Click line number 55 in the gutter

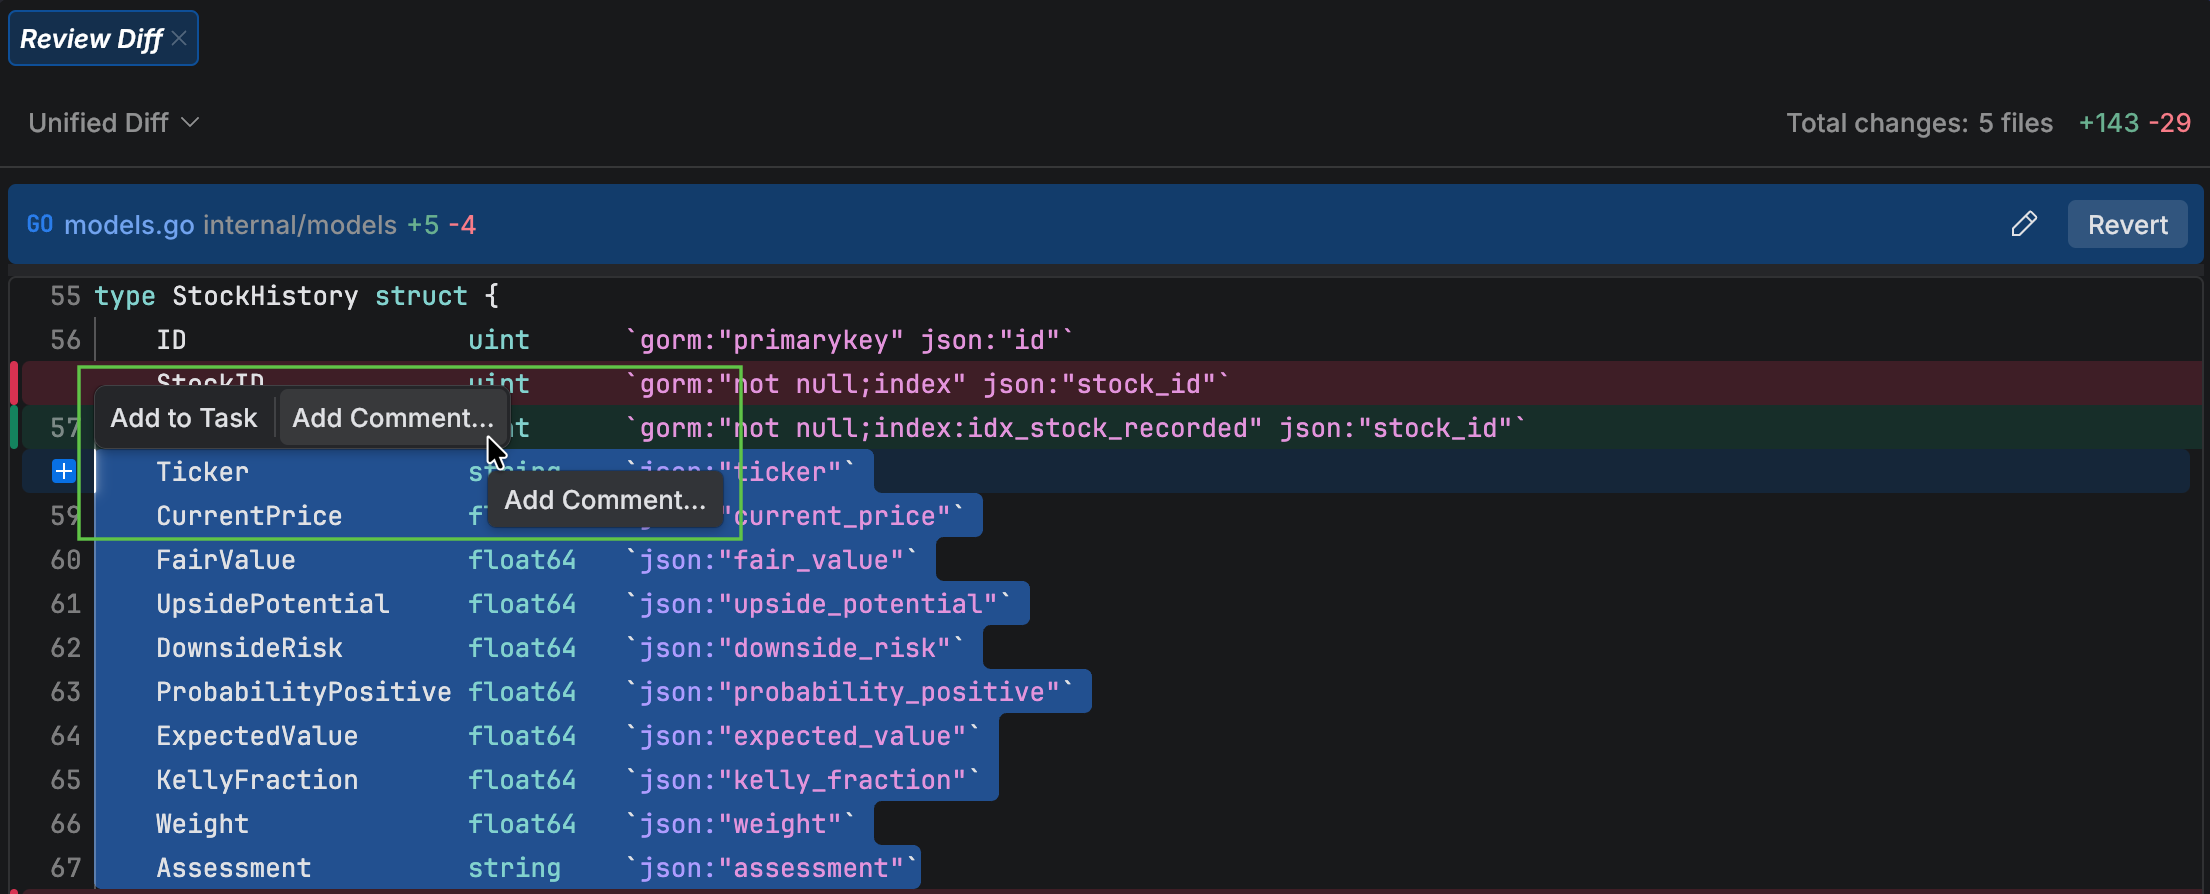pyautogui.click(x=65, y=296)
